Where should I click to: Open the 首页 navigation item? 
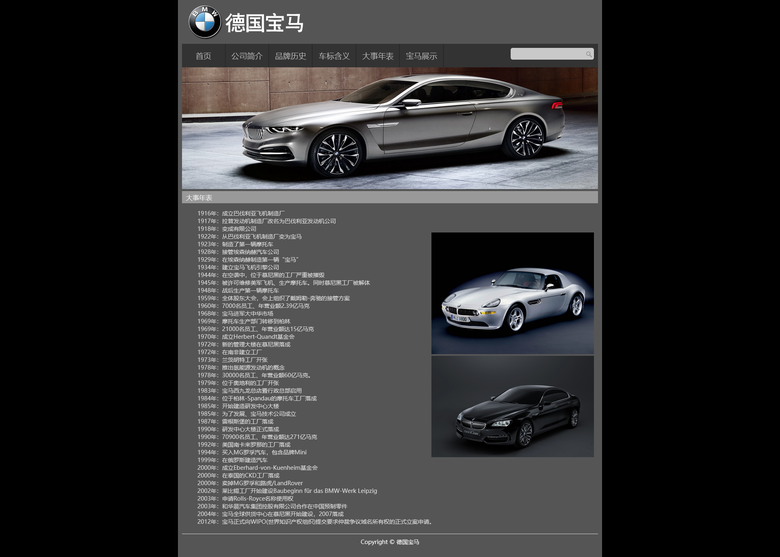click(203, 56)
